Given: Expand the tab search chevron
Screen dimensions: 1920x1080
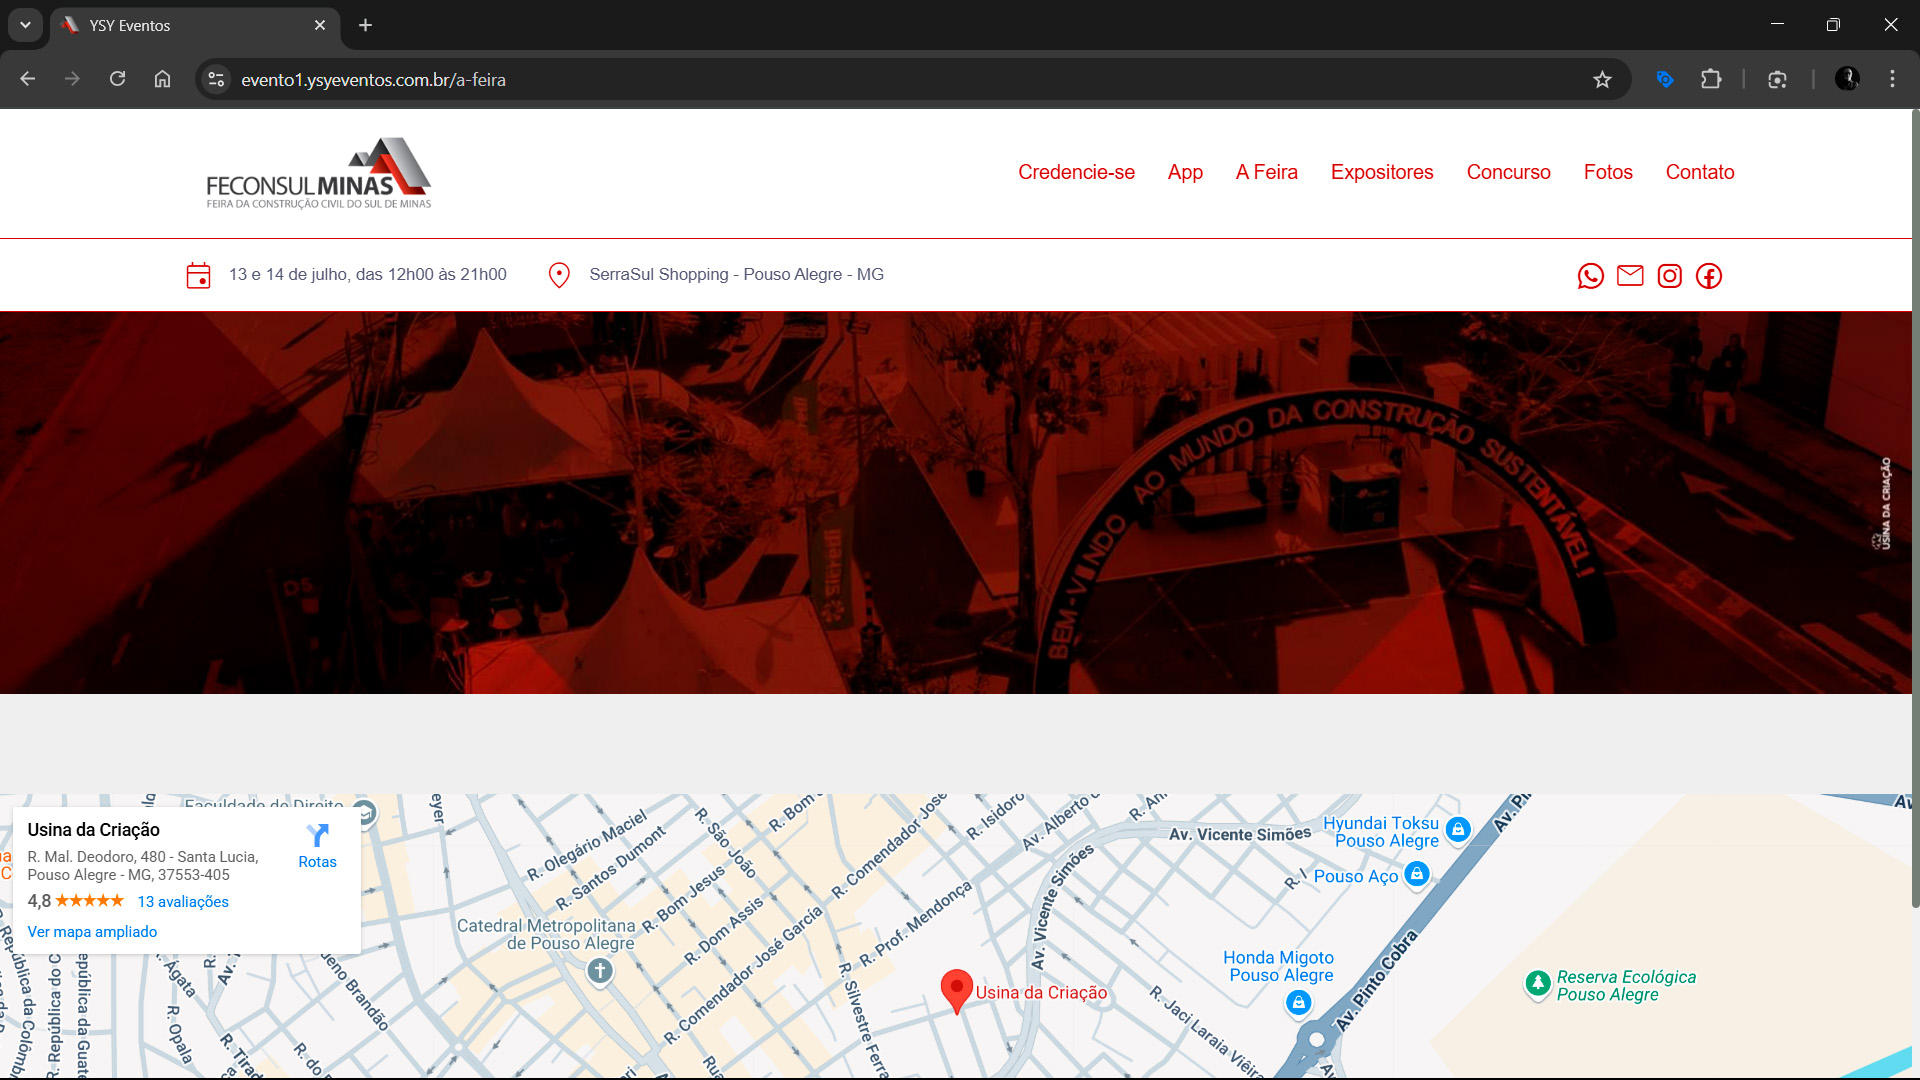Looking at the screenshot, I should pyautogui.click(x=25, y=25).
